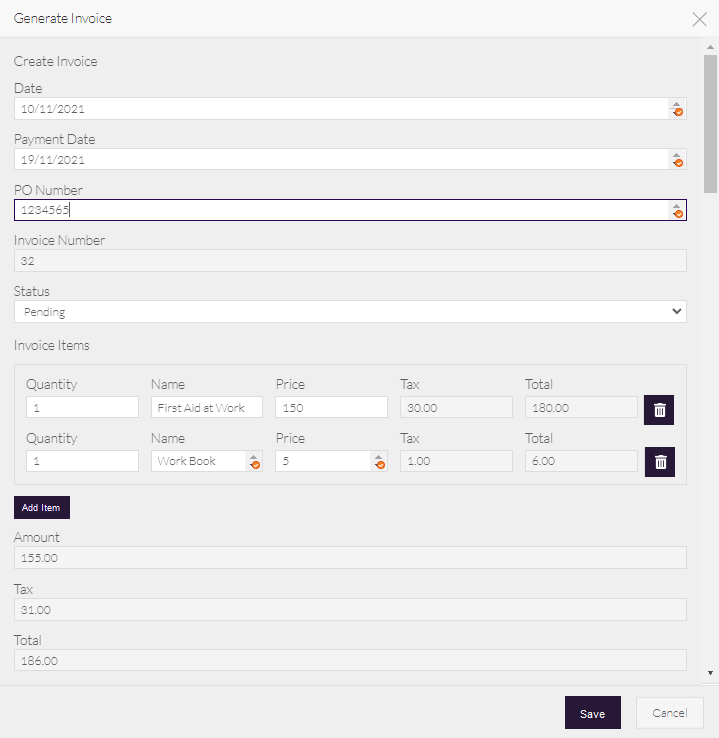This screenshot has width=719, height=738.
Task: Click the orange icon in Work Book name field
Action: (x=255, y=465)
